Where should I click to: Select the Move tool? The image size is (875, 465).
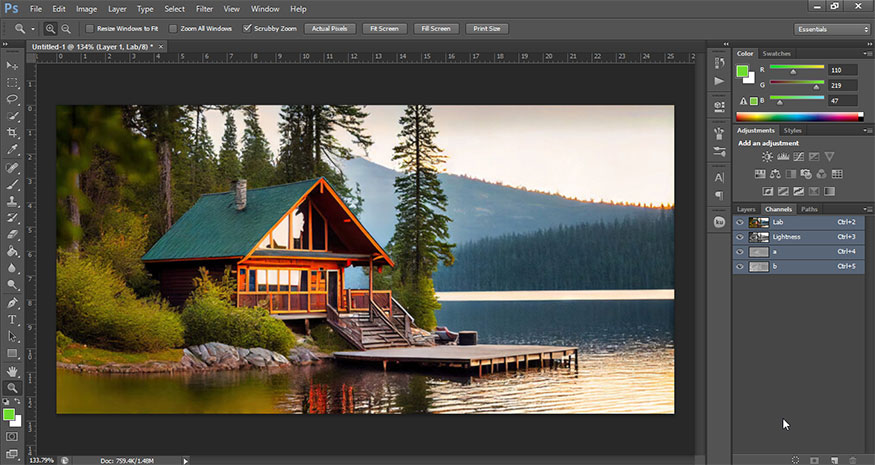(13, 65)
